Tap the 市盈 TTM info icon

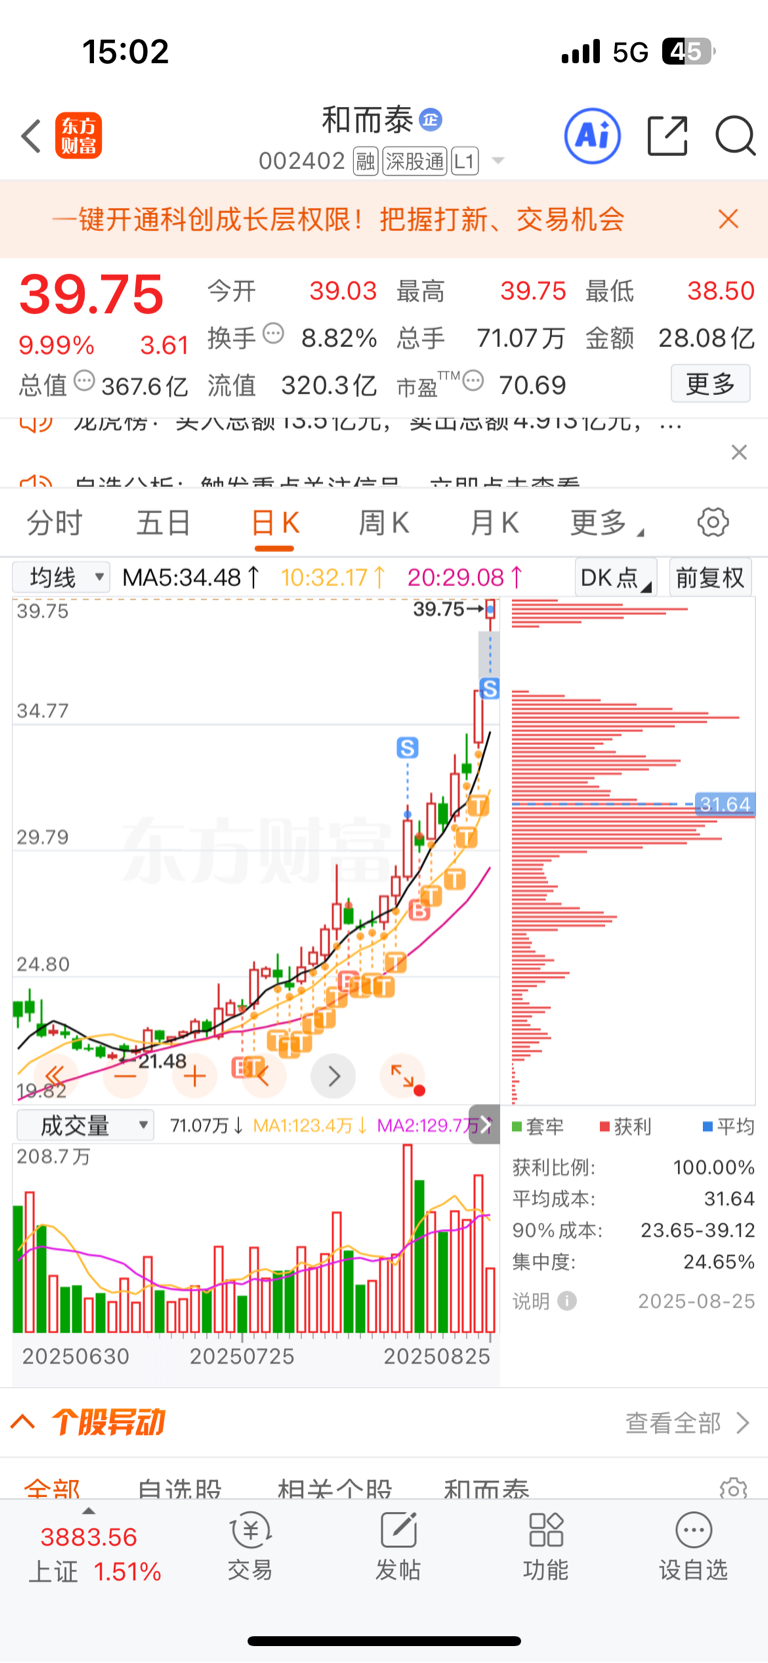tap(473, 381)
